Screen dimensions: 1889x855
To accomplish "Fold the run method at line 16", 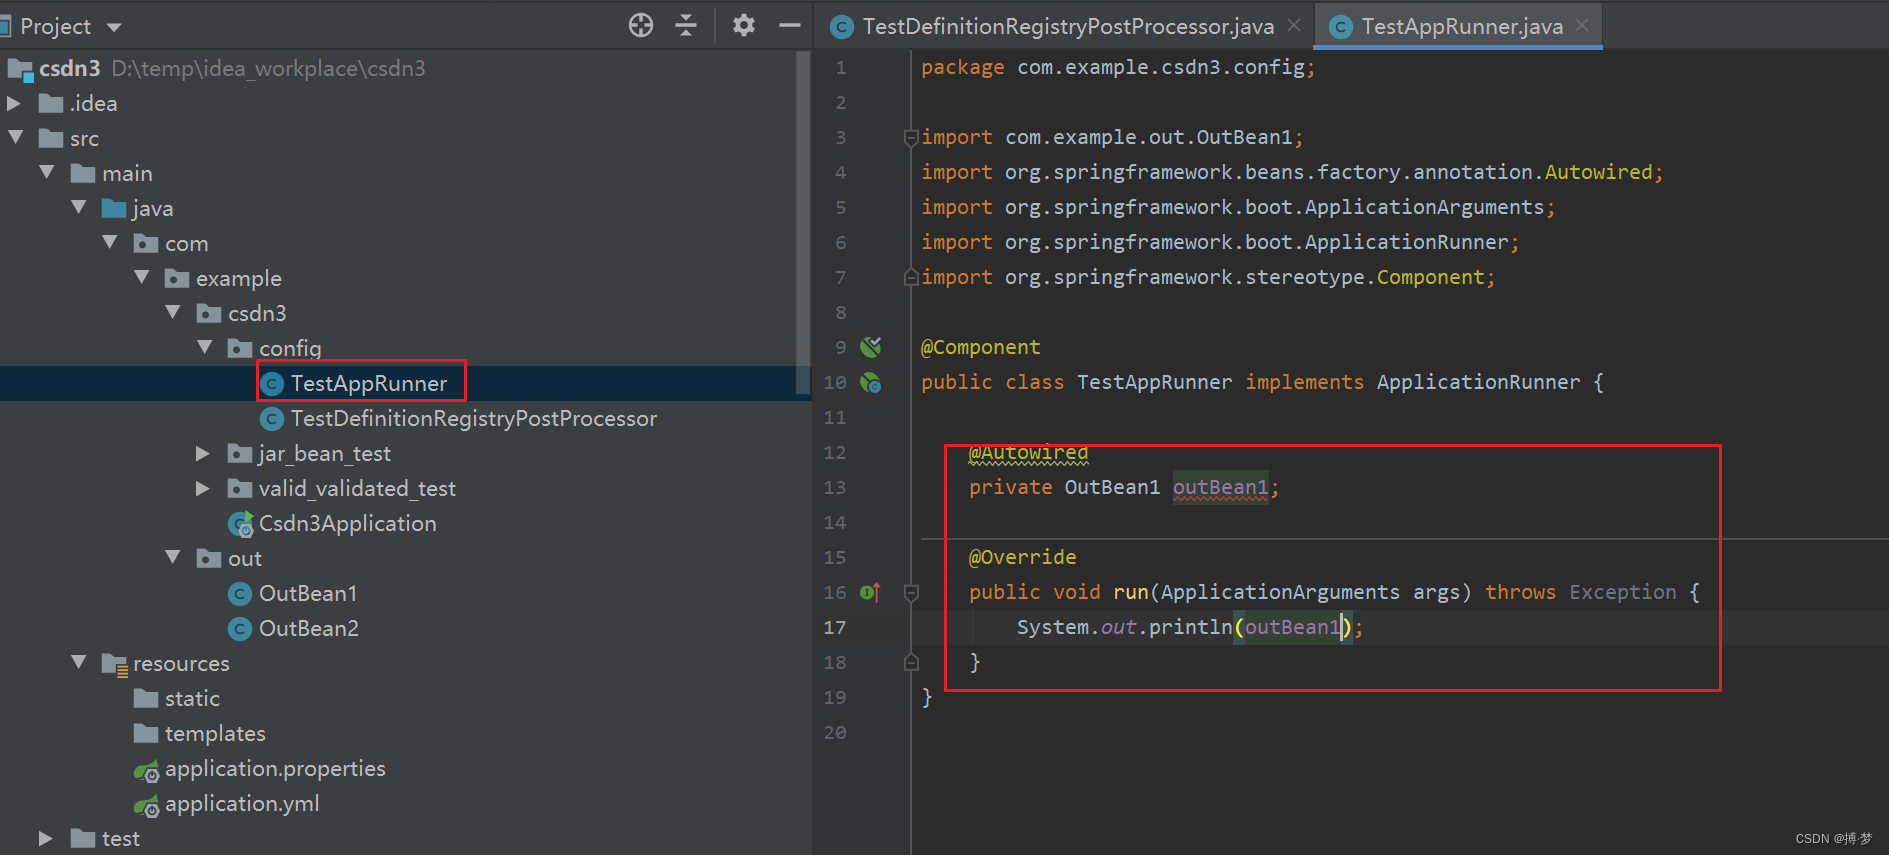I will (x=911, y=592).
